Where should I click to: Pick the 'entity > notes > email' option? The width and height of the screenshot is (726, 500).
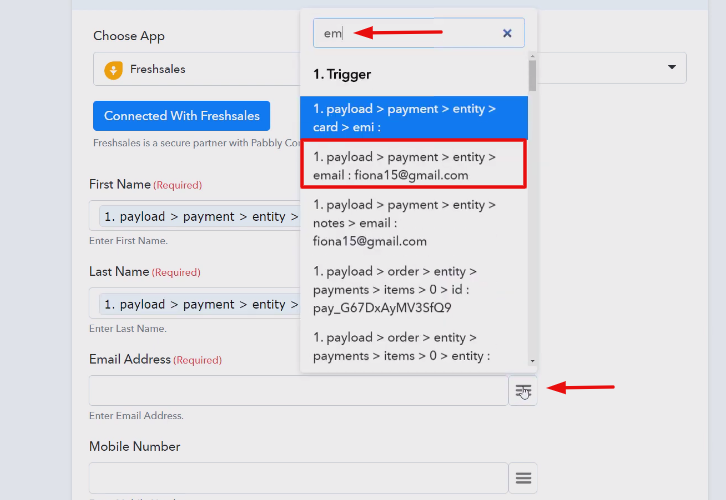click(x=414, y=223)
